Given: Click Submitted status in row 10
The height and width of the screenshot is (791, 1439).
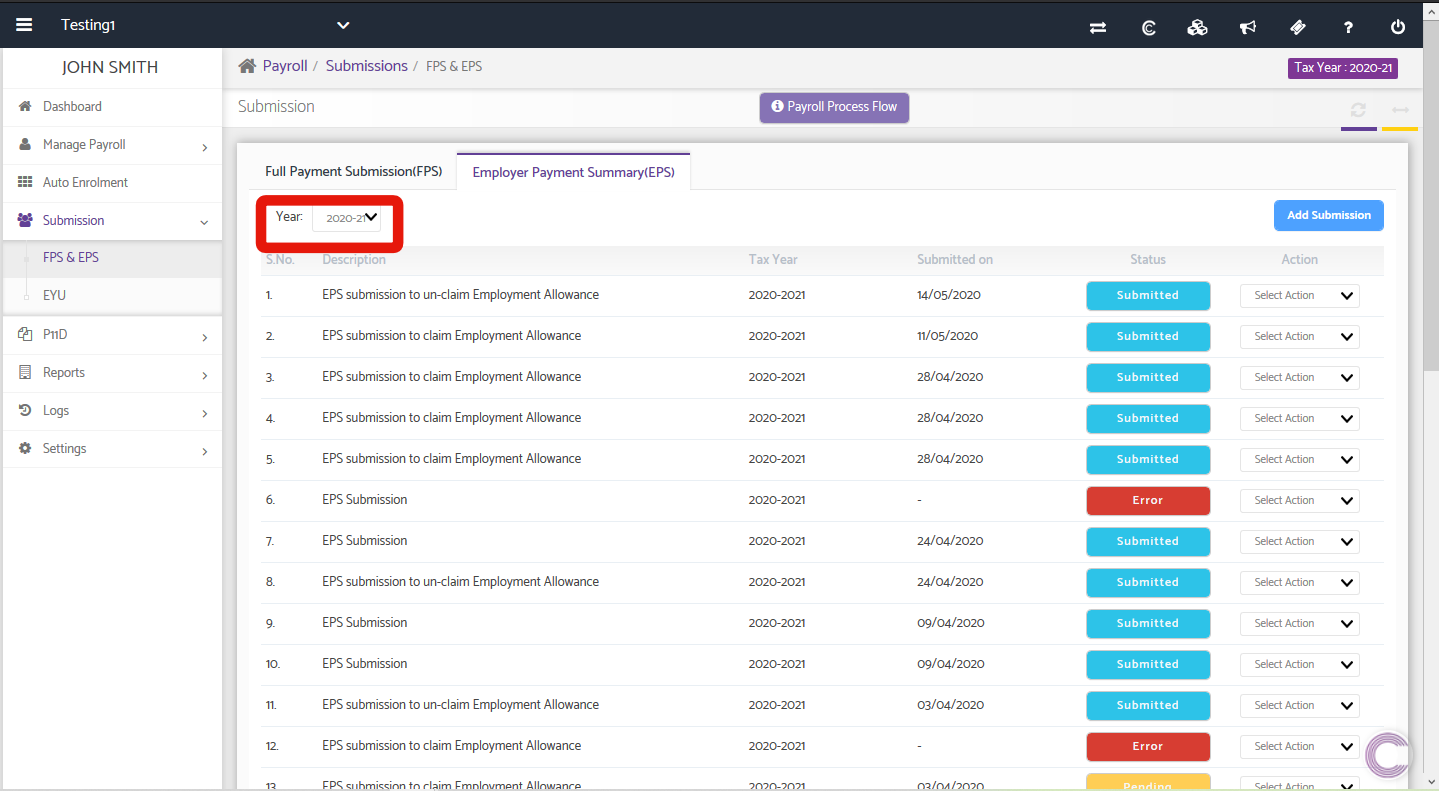Looking at the screenshot, I should point(1148,665).
